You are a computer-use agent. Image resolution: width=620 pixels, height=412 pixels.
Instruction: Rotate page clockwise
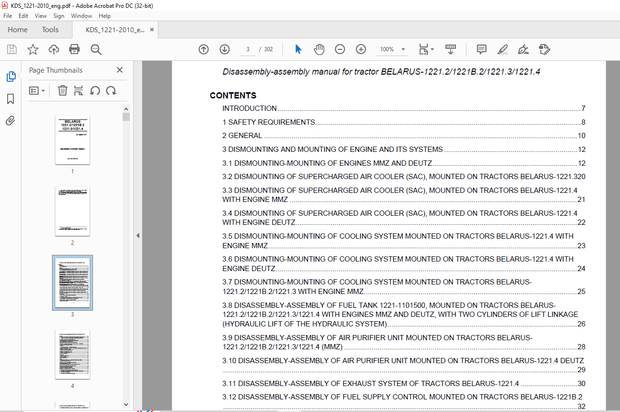pos(111,91)
